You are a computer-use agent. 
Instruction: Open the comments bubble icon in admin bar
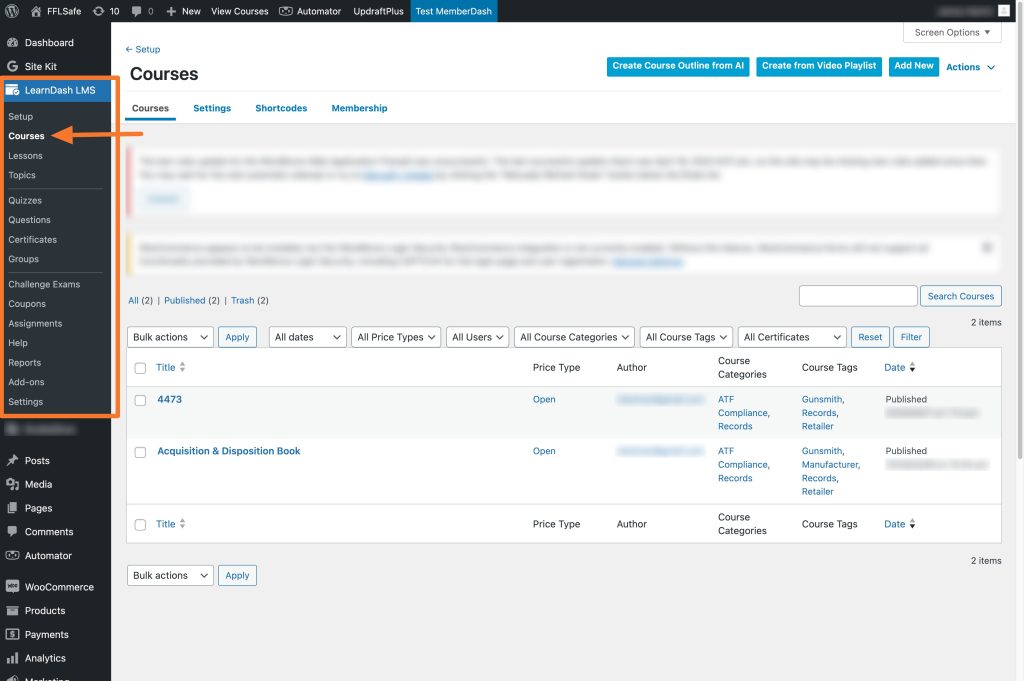tap(136, 11)
